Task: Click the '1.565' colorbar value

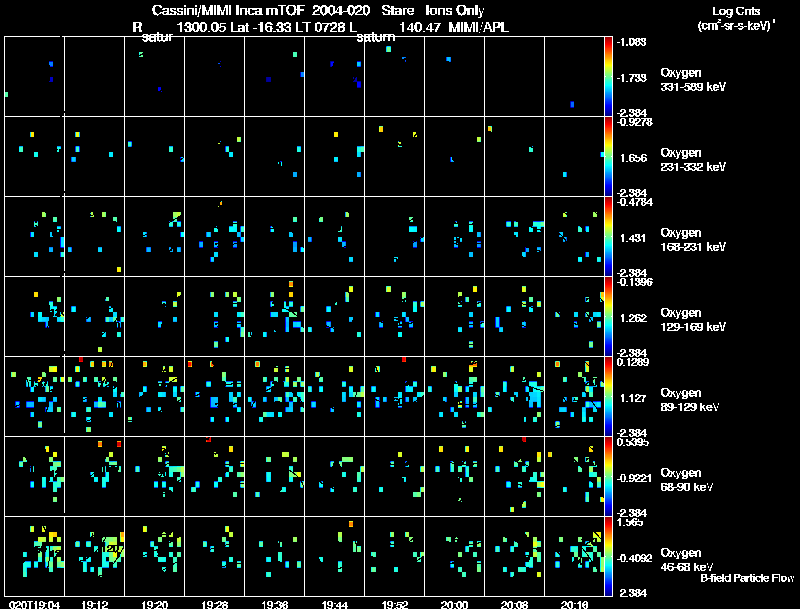Action: coord(630,522)
